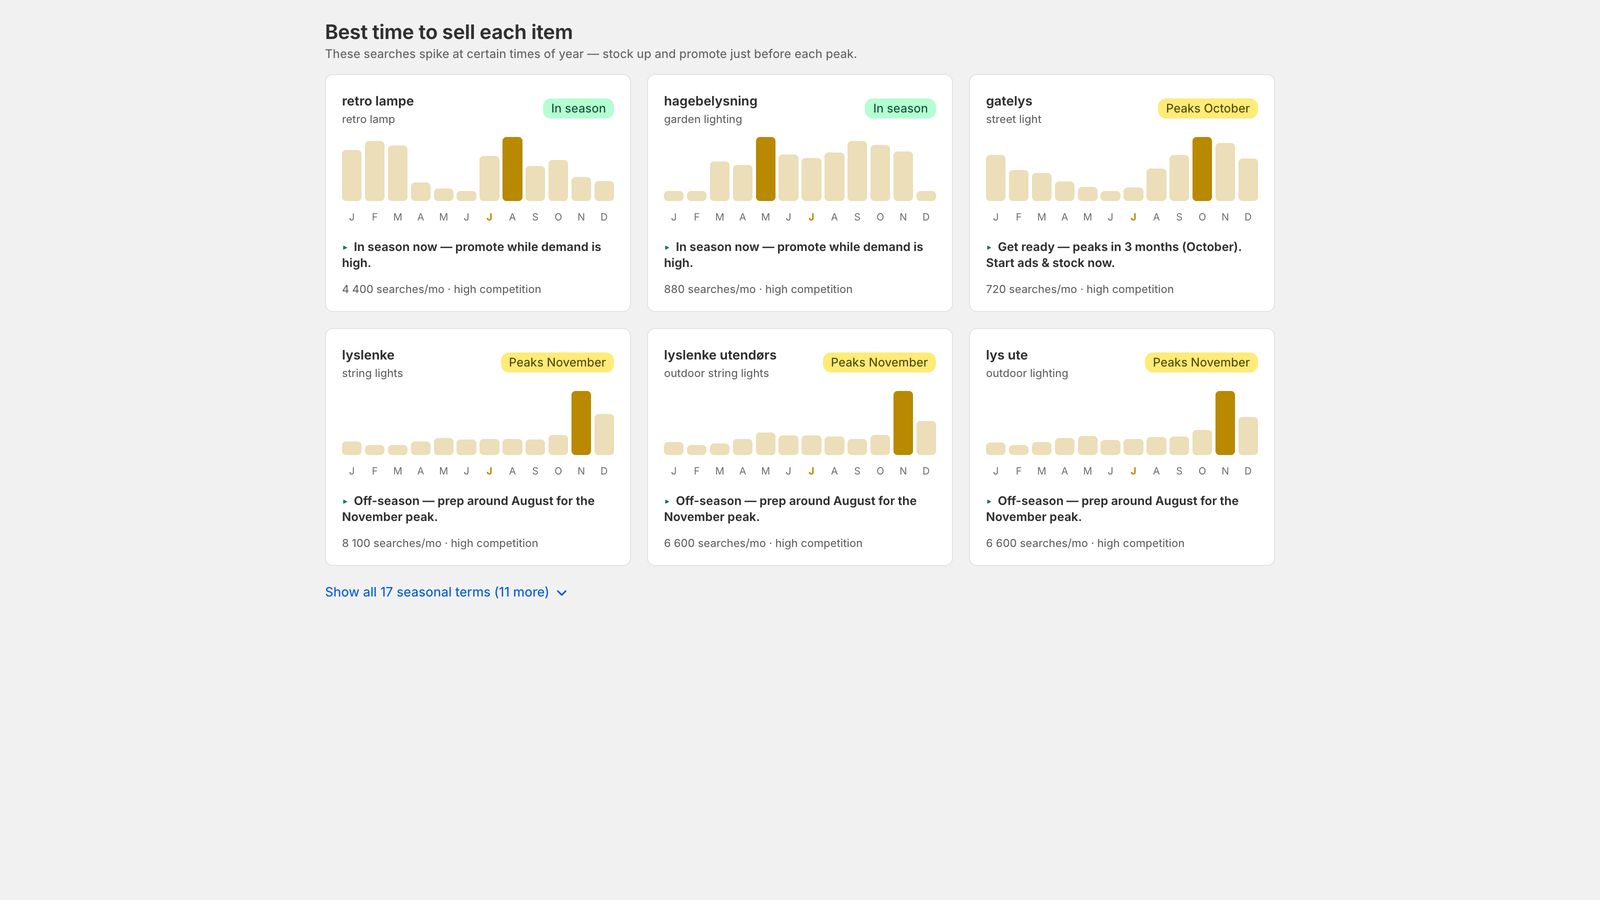Open the hagebelysning keyword title

click(710, 101)
